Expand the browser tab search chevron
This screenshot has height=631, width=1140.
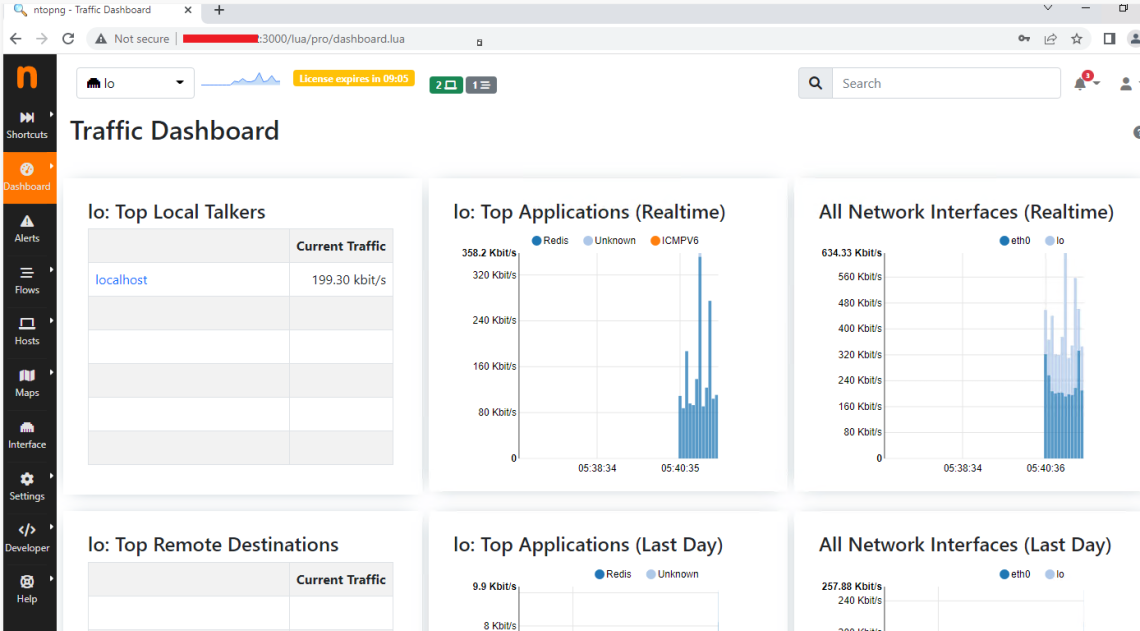point(1048,8)
